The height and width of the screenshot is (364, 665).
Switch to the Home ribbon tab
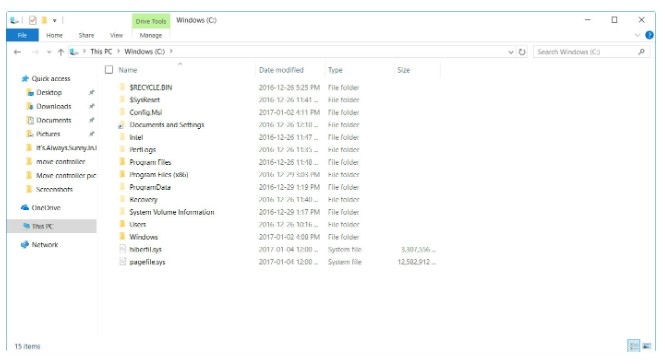pyautogui.click(x=54, y=35)
